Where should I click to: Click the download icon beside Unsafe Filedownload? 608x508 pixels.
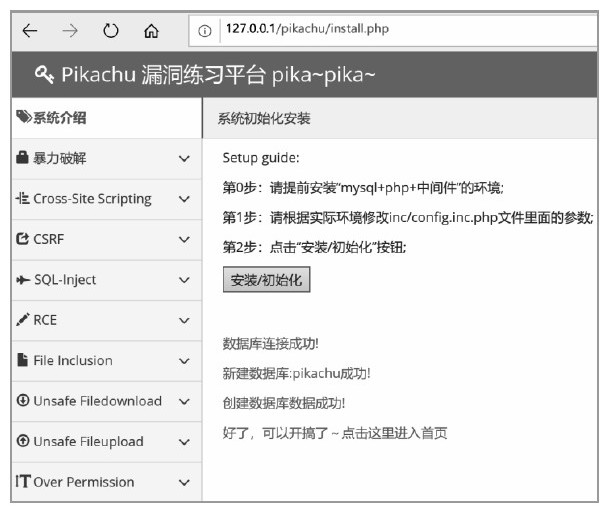pos(23,401)
